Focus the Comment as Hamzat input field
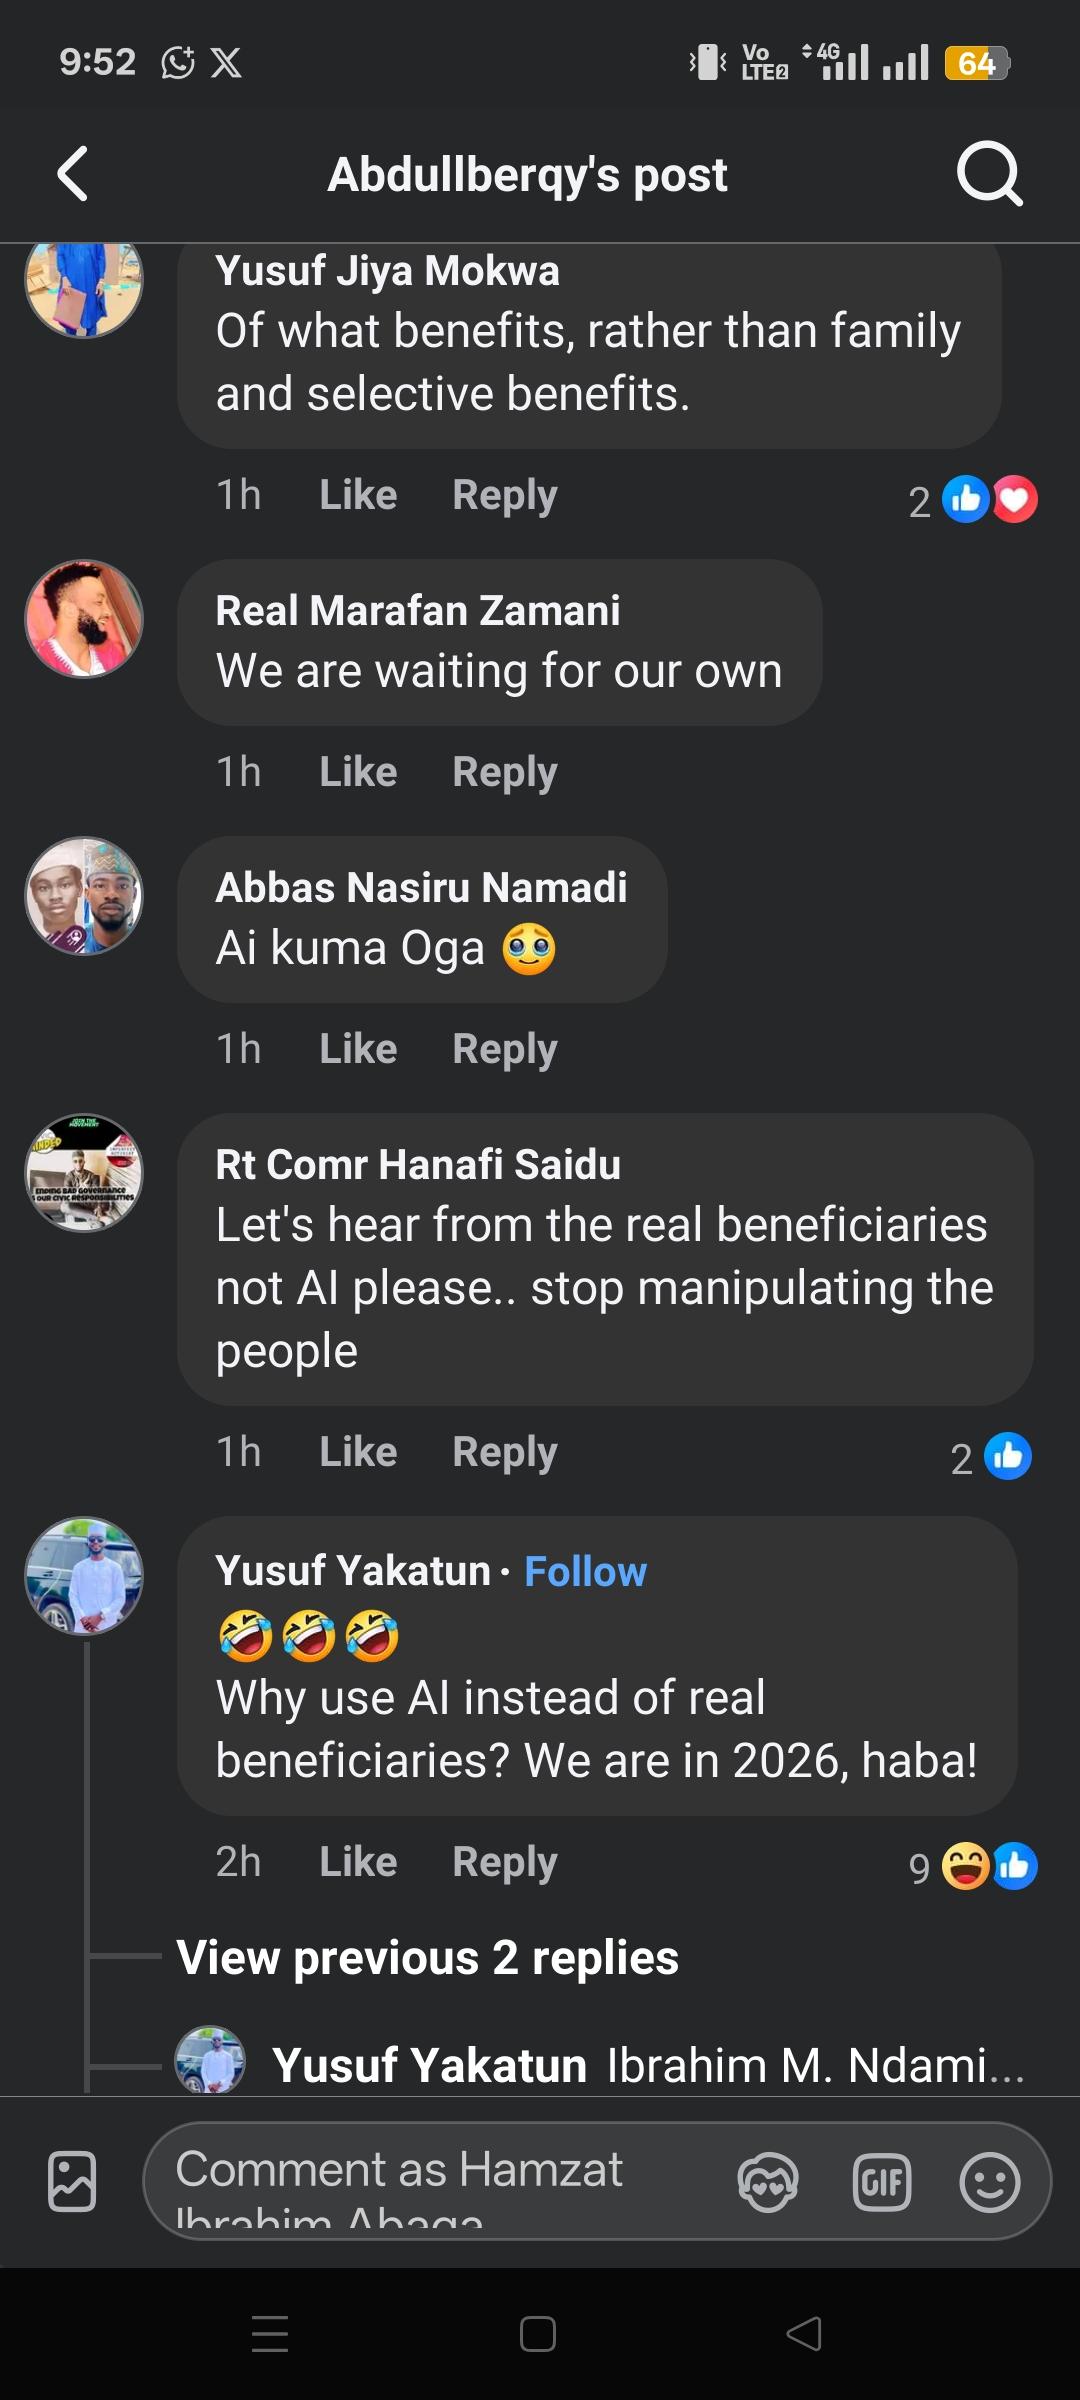 (x=430, y=2181)
